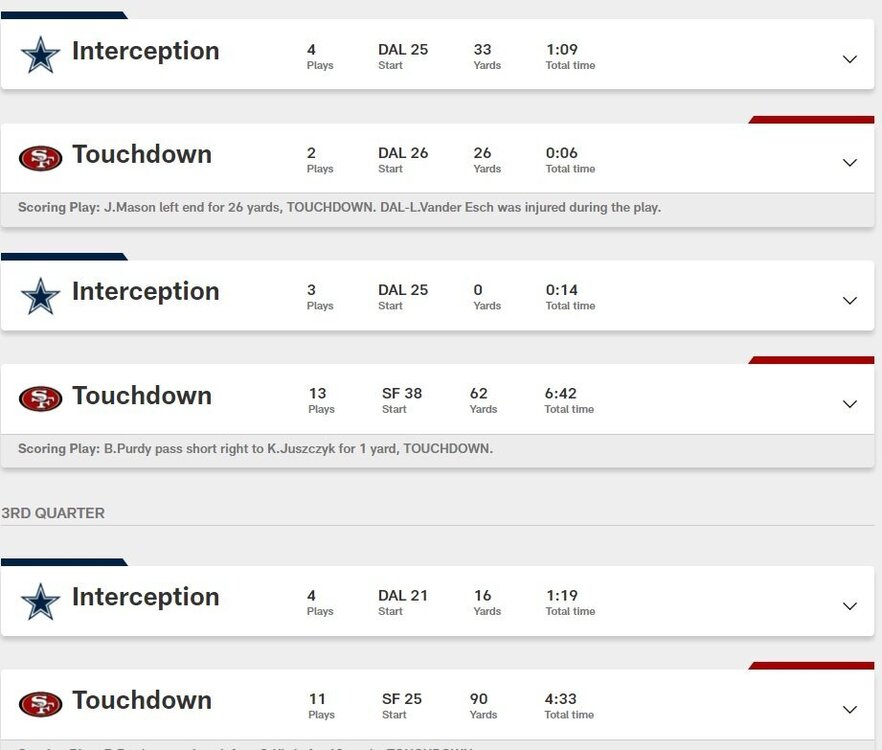Click 49ers logo on 13-play touchdown drive
The height and width of the screenshot is (750, 882).
point(41,399)
